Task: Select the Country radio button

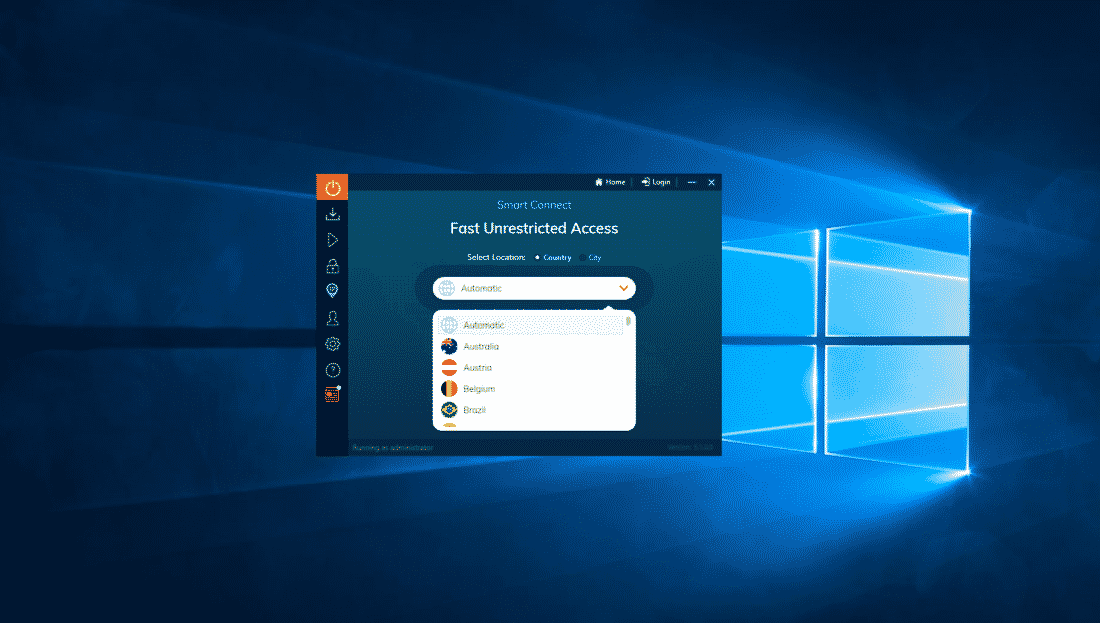Action: pos(537,257)
